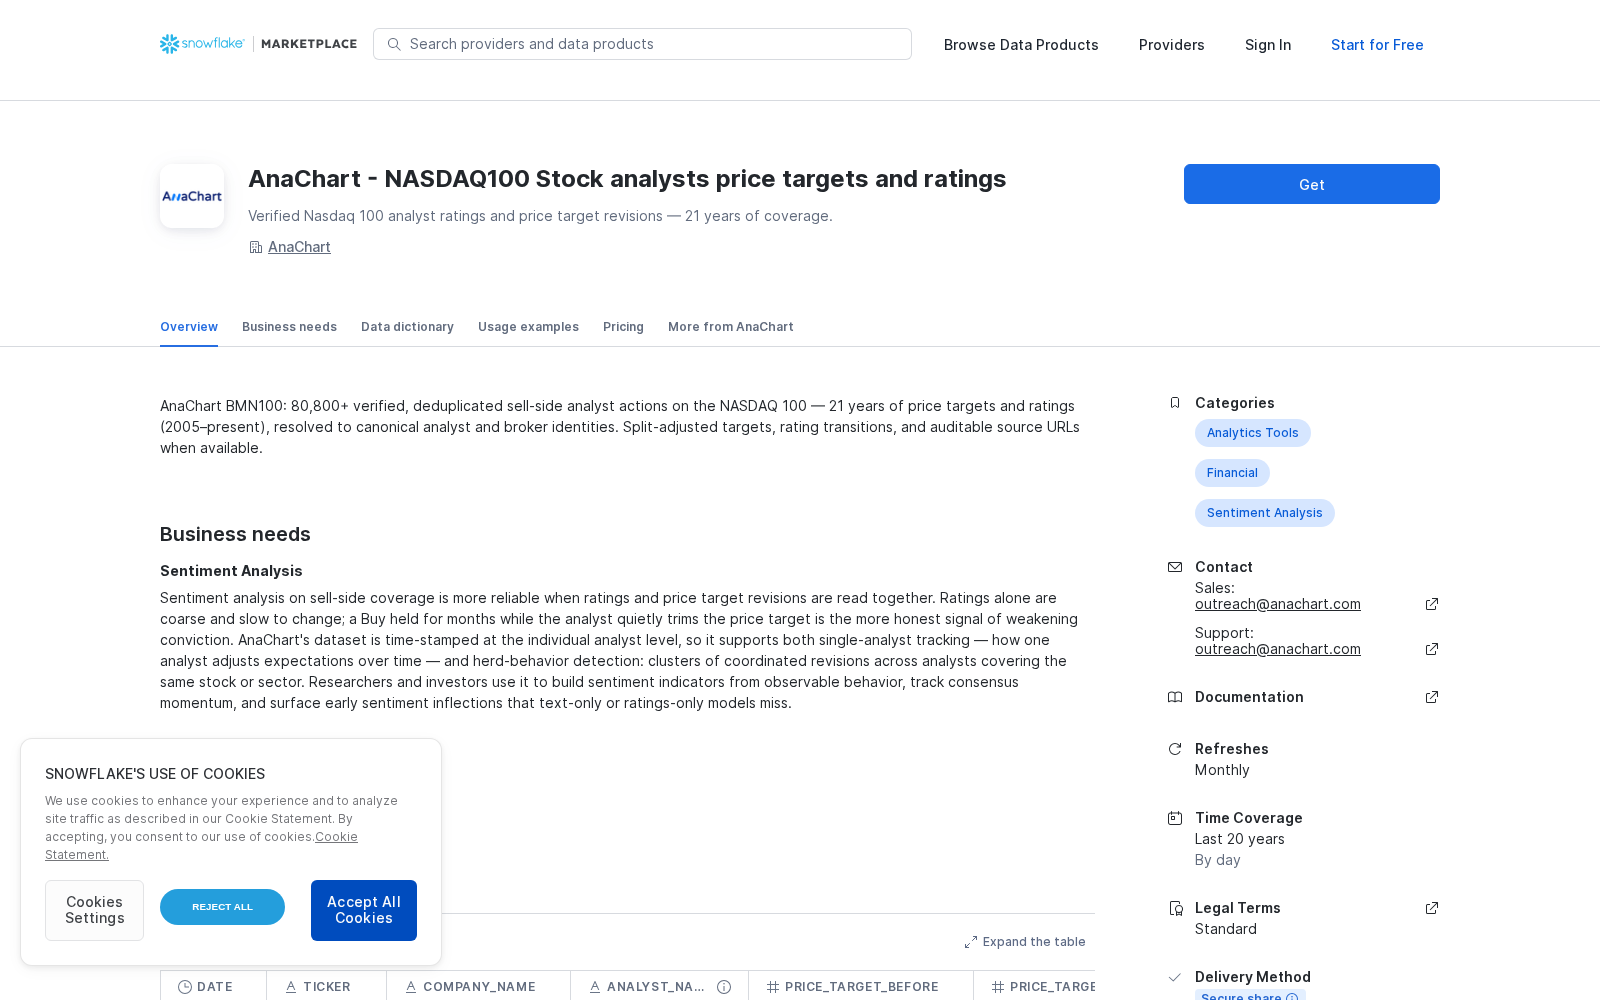Click the Categories bookmark icon
This screenshot has height=1000, width=1600.
1175,403
